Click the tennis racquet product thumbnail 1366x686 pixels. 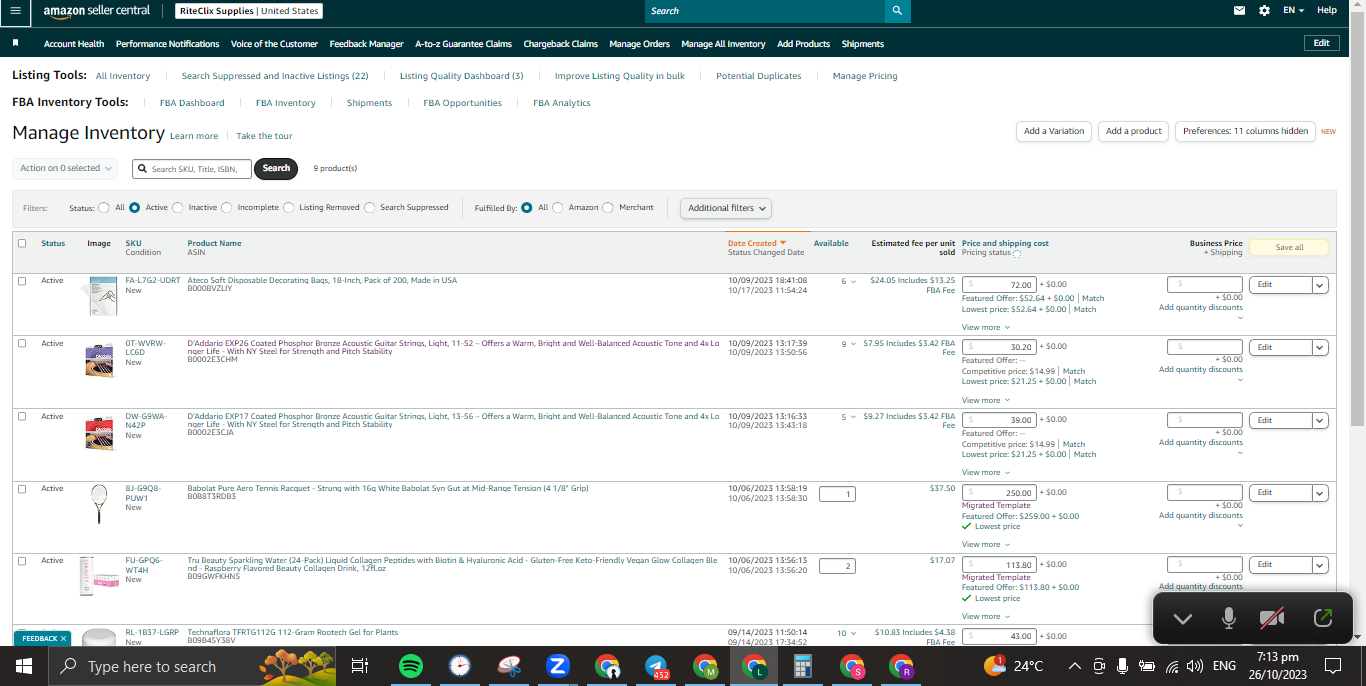click(98, 504)
